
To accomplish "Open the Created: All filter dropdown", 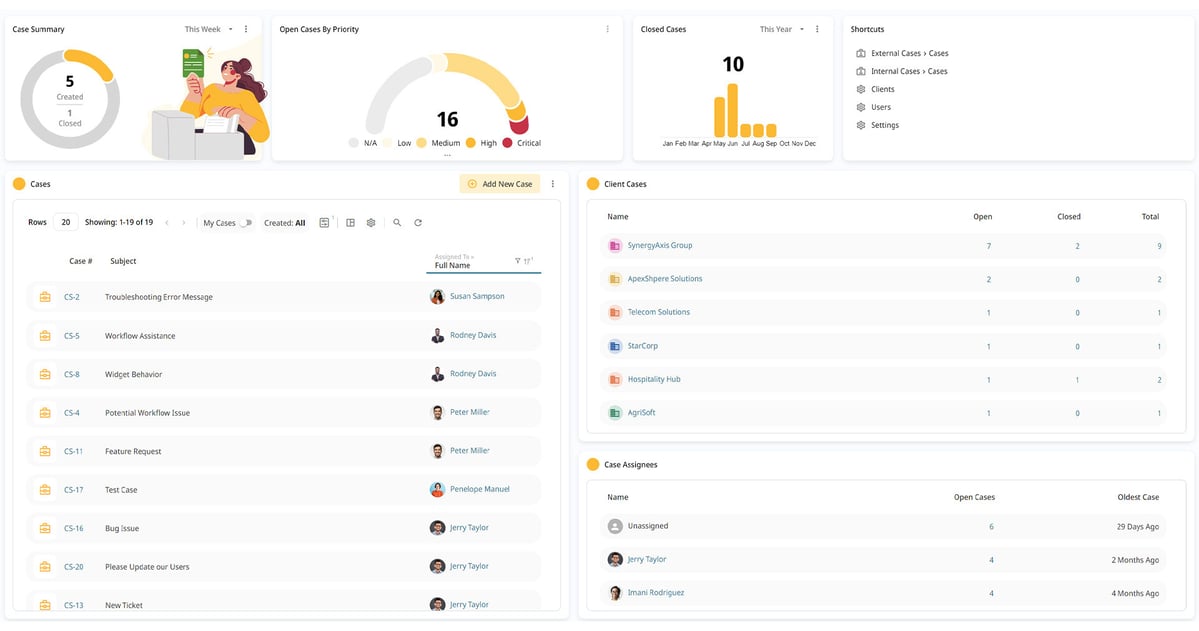I will 285,223.
